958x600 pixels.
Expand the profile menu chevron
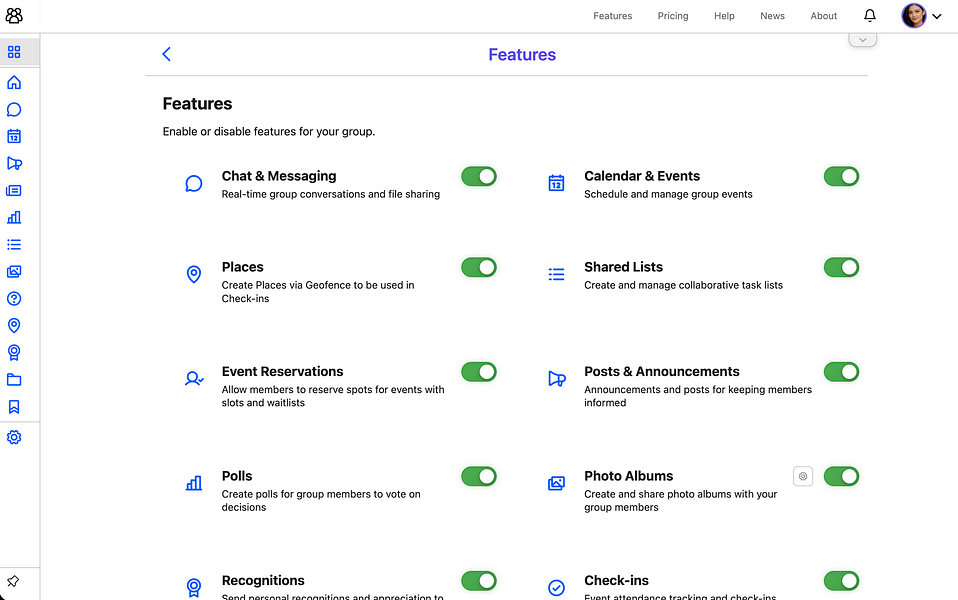pos(937,16)
